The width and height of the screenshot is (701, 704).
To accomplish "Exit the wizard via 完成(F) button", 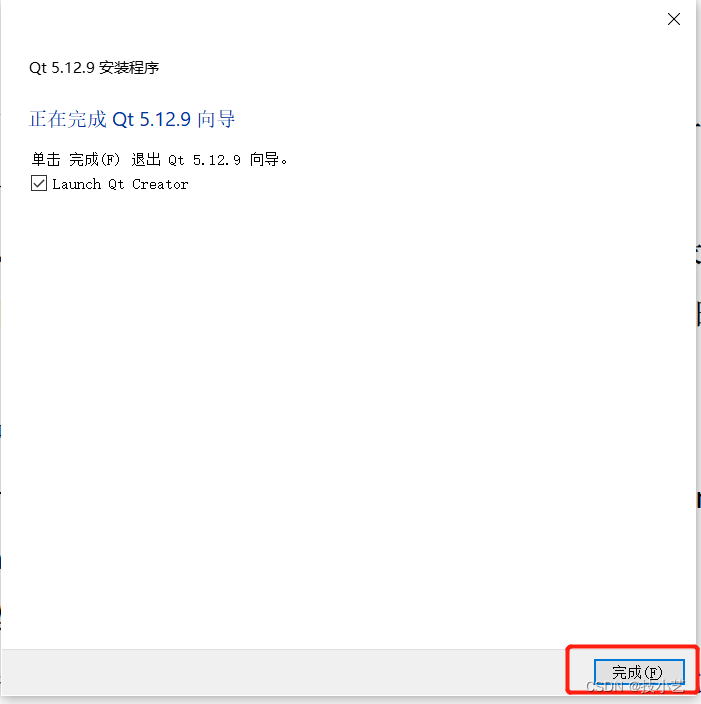I will click(x=639, y=672).
